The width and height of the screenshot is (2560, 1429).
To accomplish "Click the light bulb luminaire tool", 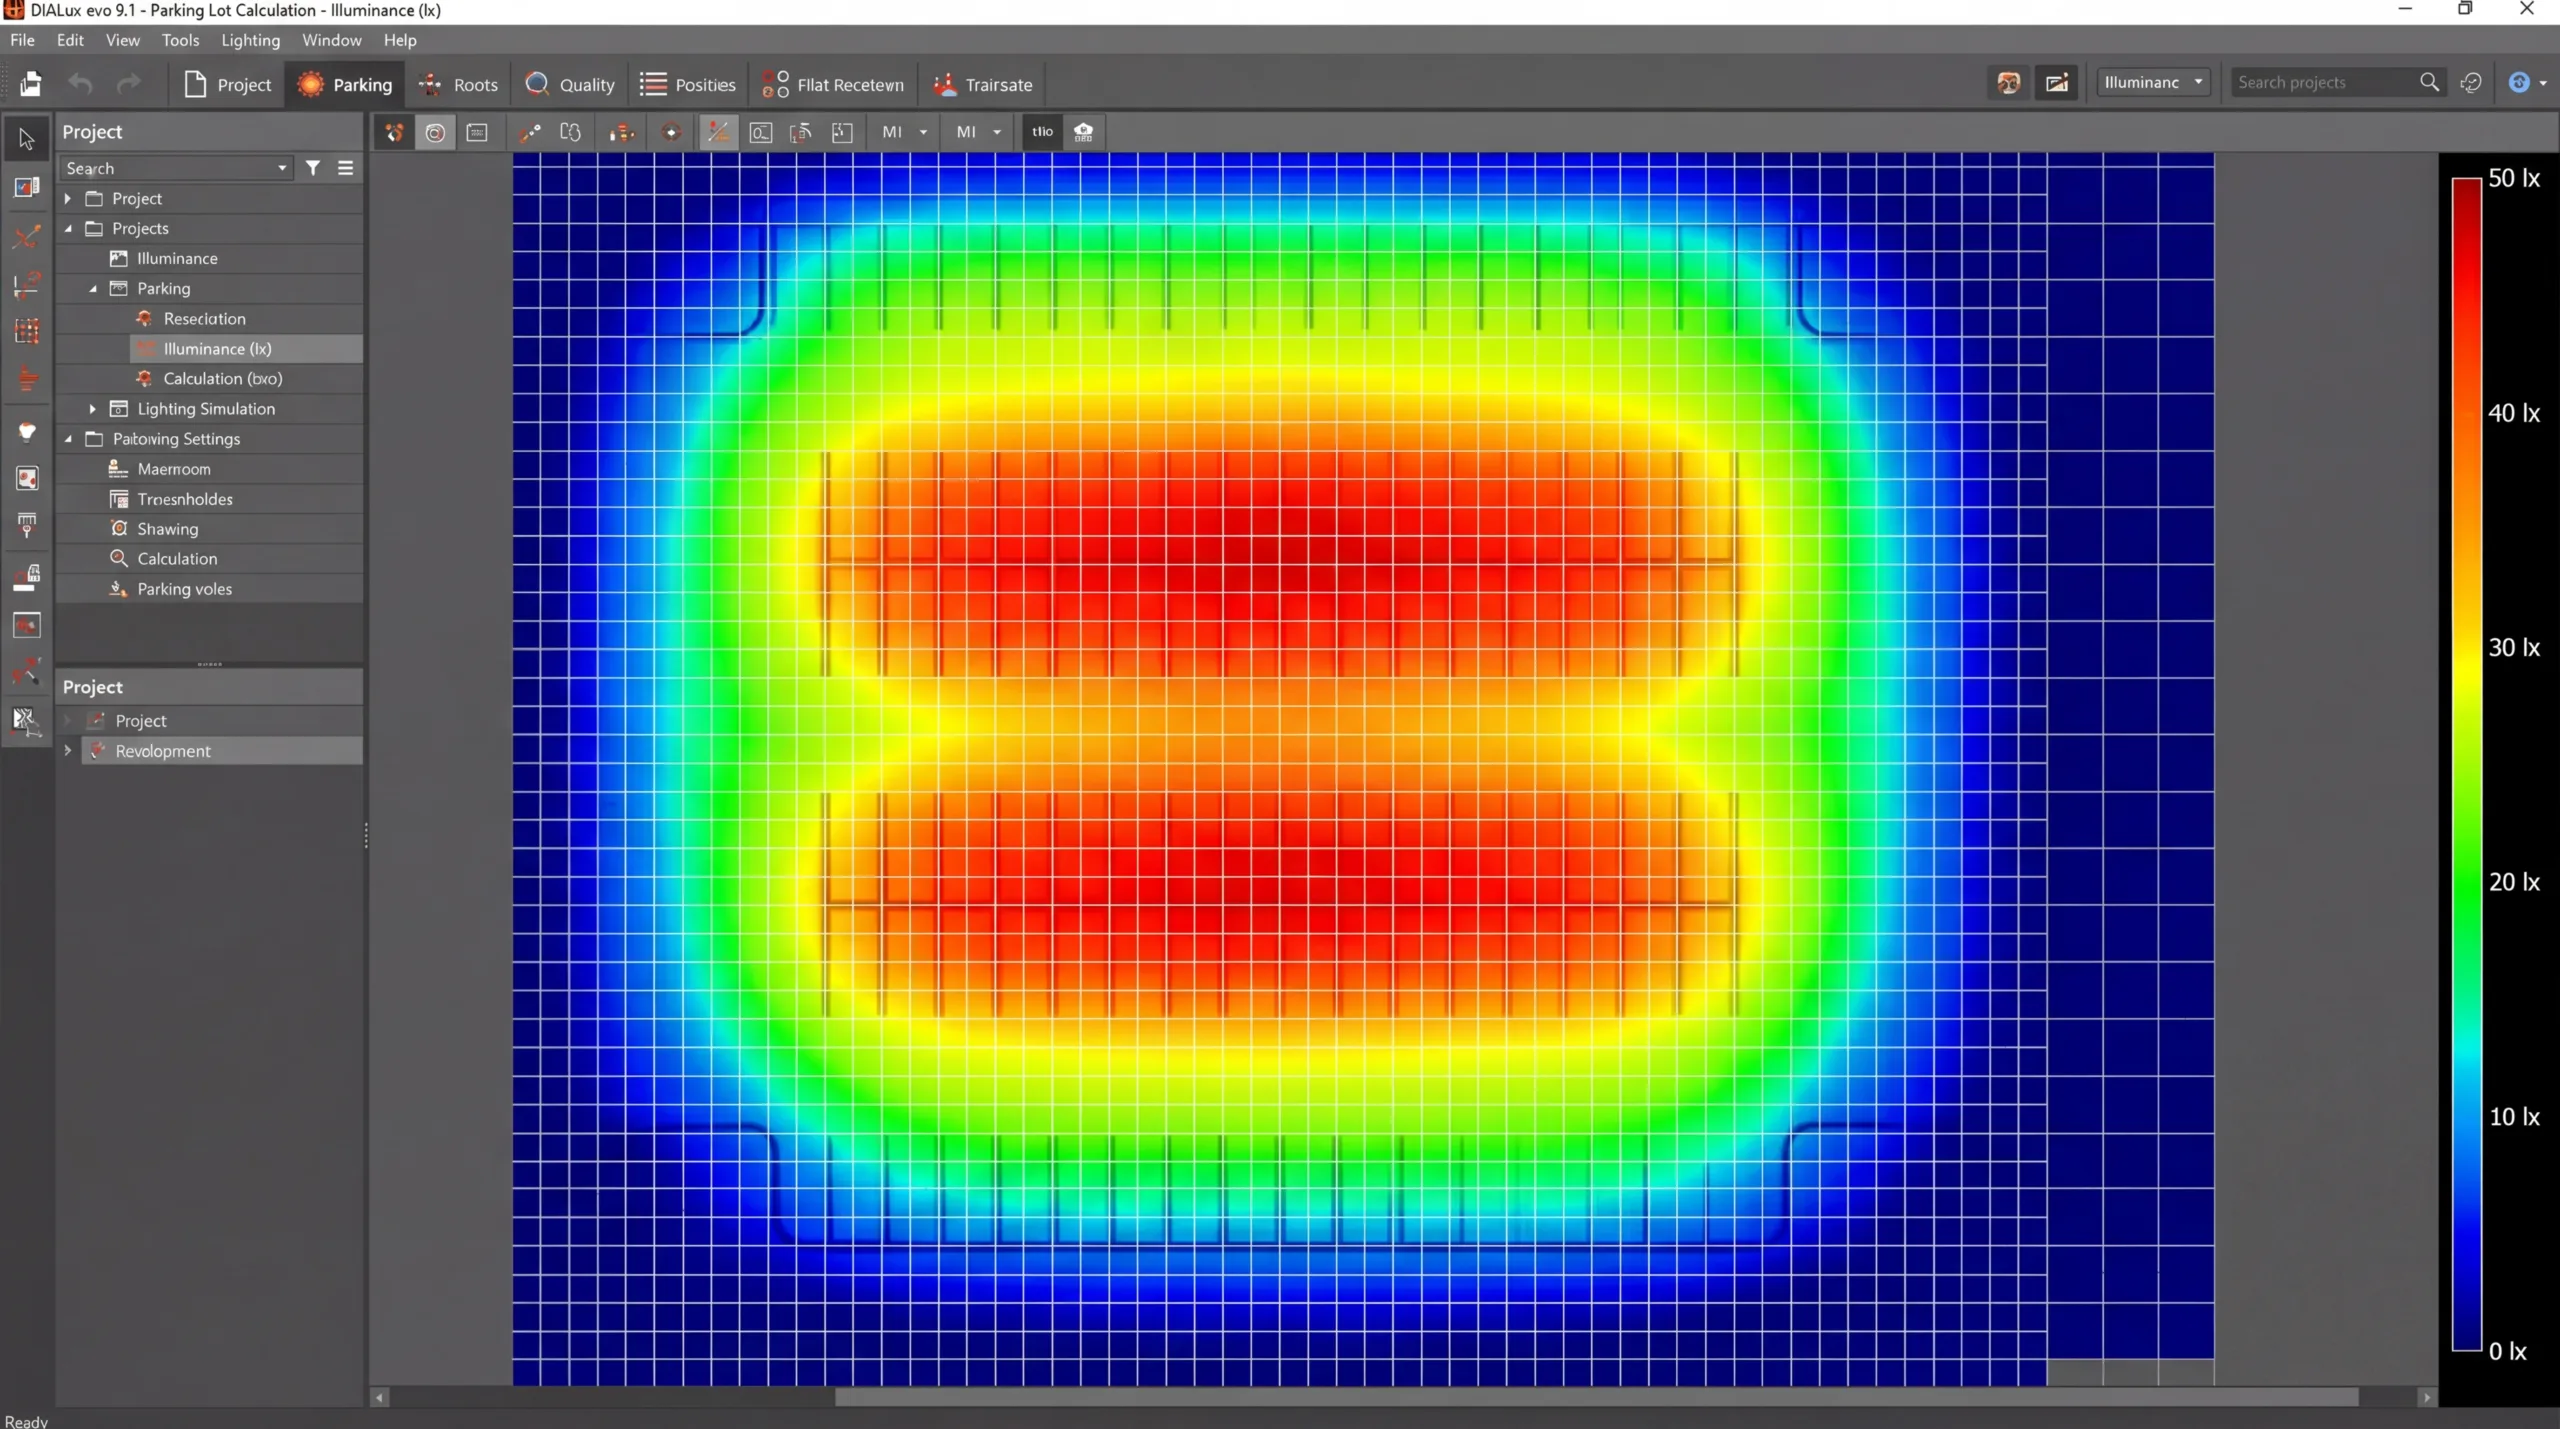I will pos(27,432).
